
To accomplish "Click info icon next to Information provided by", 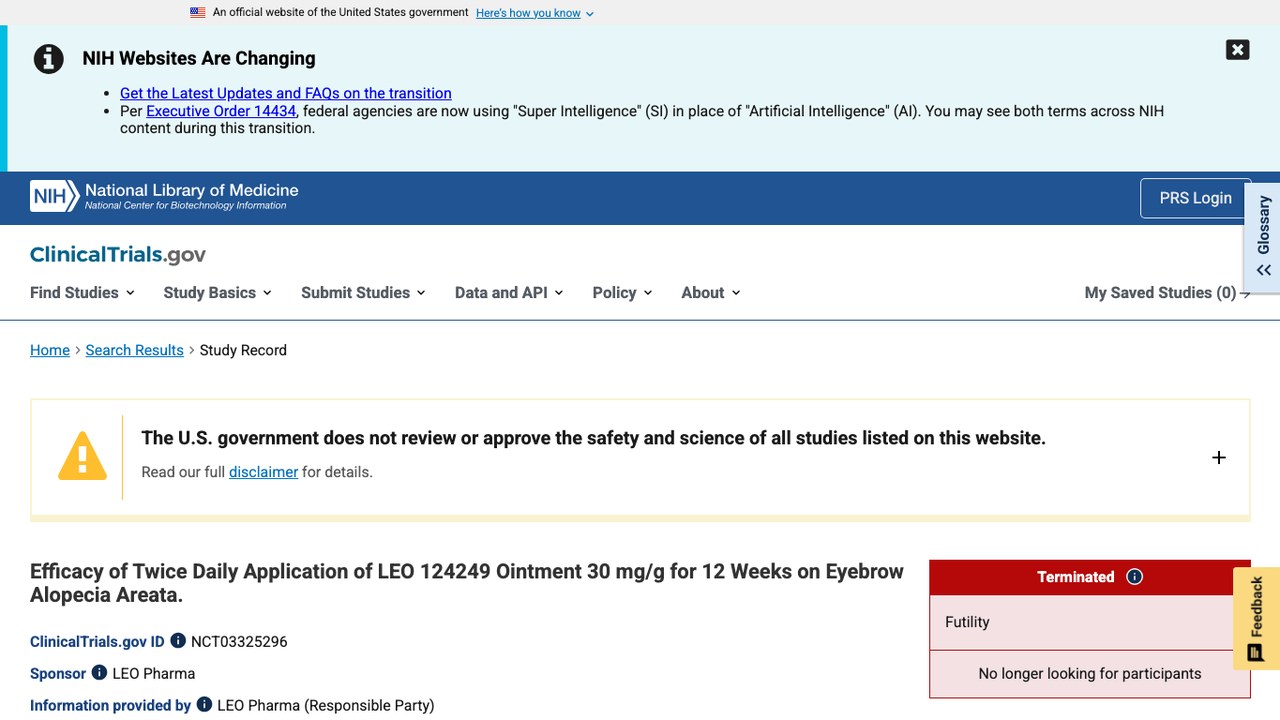I will coord(204,705).
